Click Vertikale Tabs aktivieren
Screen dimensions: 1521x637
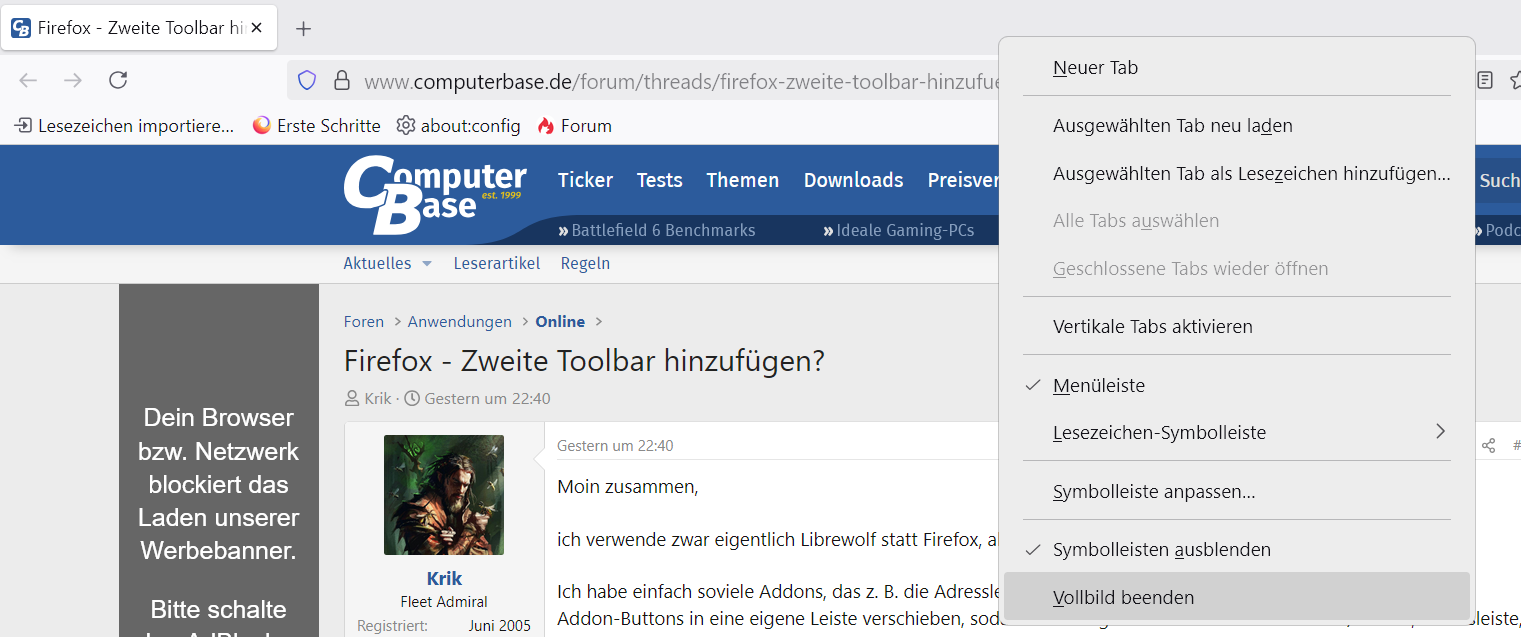[1237, 327]
